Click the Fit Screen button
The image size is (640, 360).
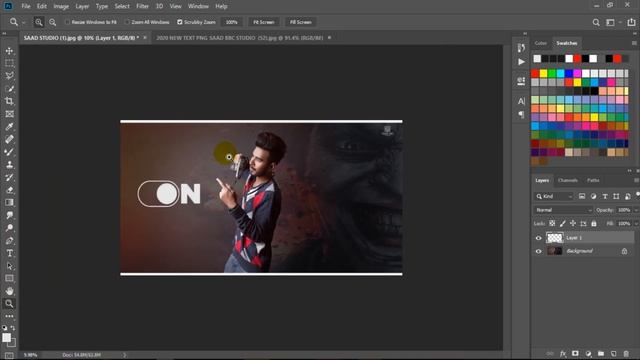tap(264, 22)
